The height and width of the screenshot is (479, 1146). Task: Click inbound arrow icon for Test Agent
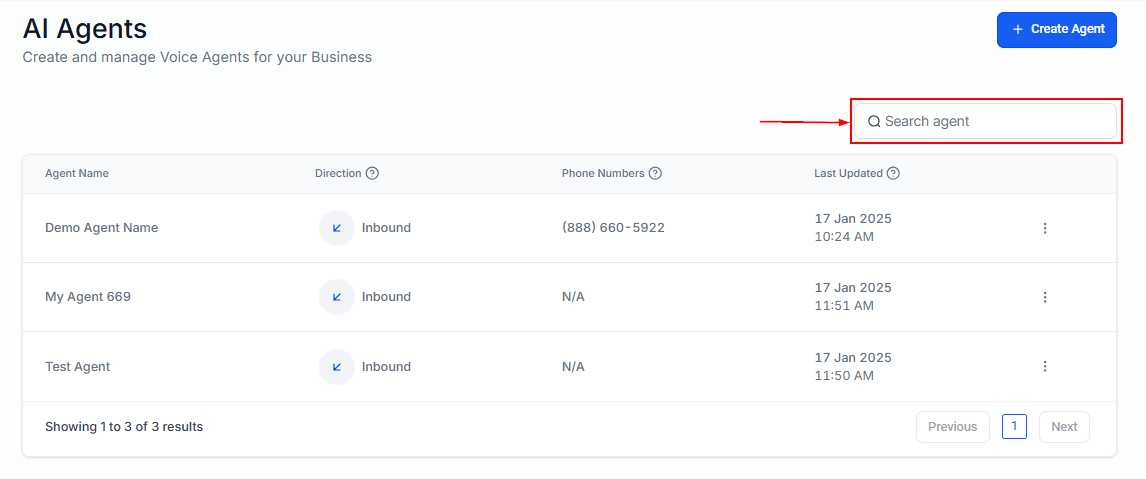coord(337,366)
